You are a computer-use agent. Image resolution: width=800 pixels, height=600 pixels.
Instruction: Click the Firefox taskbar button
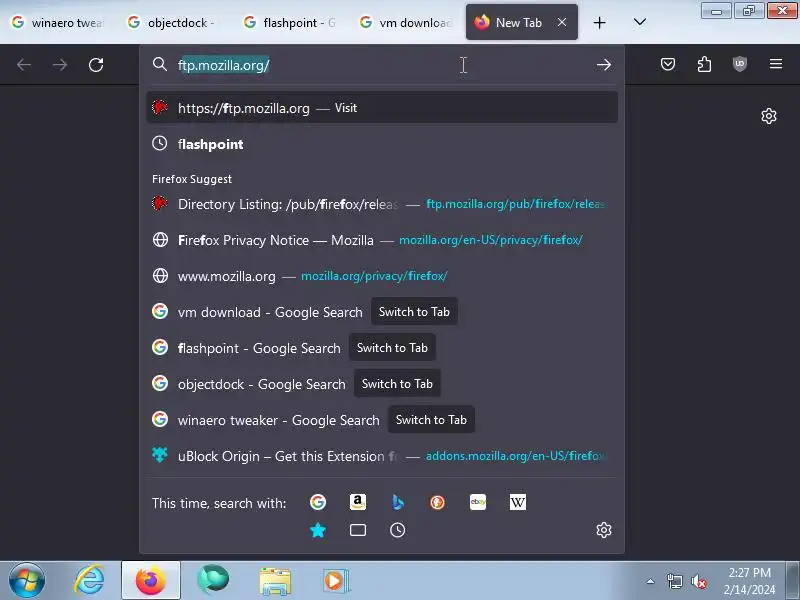(x=151, y=581)
